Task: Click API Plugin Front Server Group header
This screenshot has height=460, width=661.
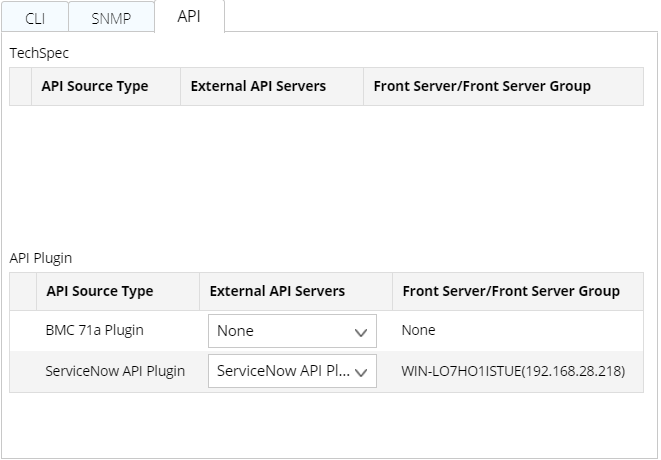Action: [511, 291]
